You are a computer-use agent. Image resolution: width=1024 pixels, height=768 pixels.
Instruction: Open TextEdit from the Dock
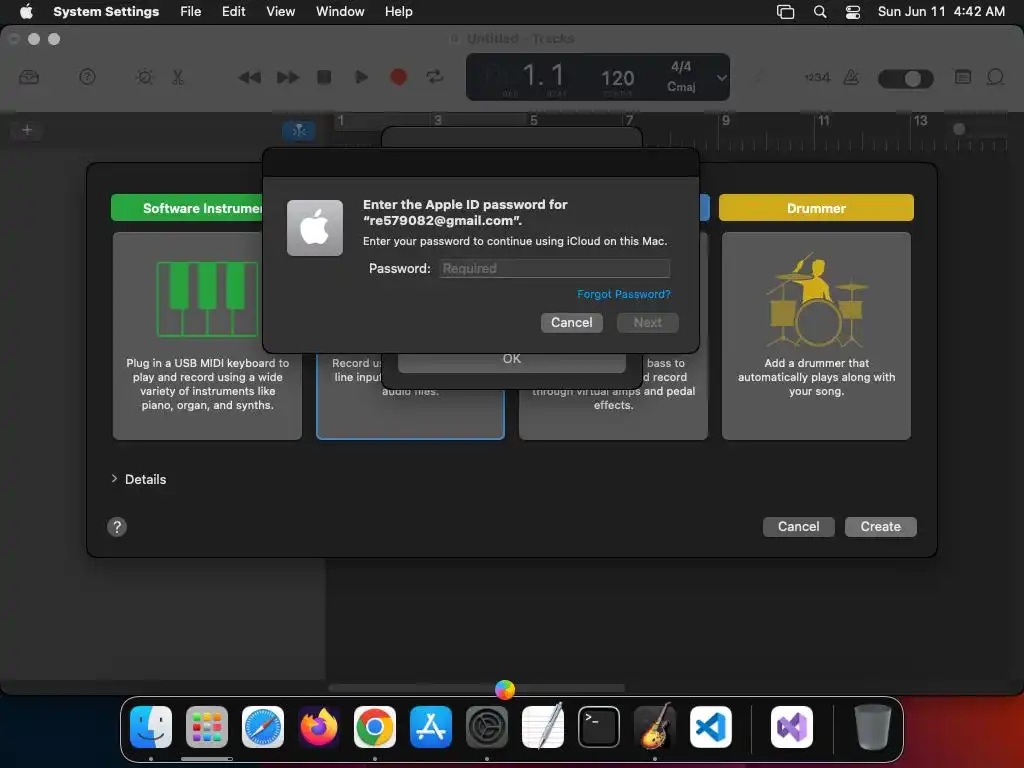(x=543, y=727)
